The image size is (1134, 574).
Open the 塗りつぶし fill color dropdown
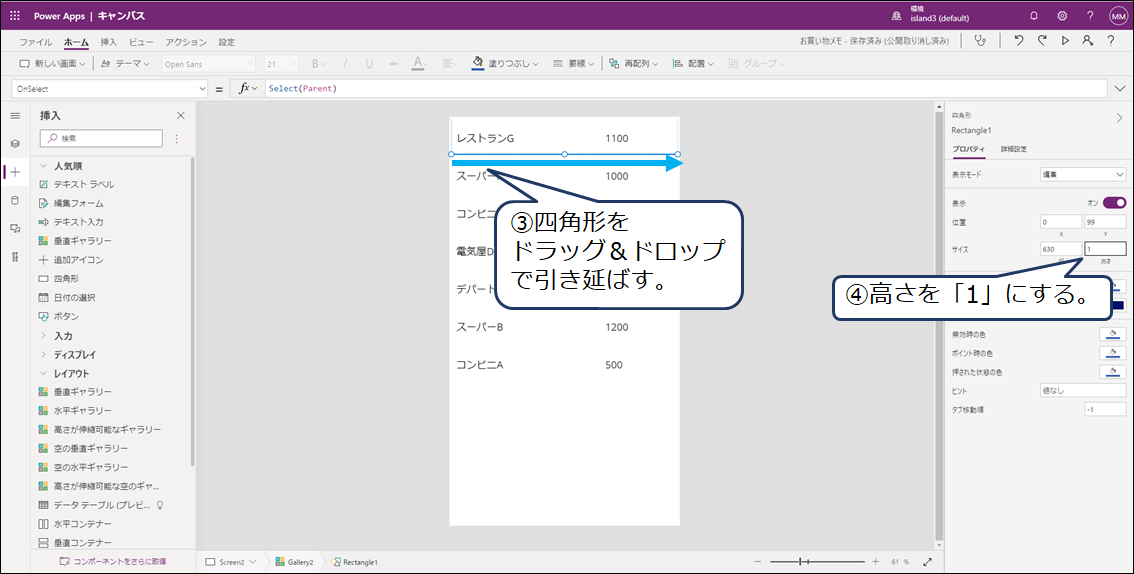[506, 64]
